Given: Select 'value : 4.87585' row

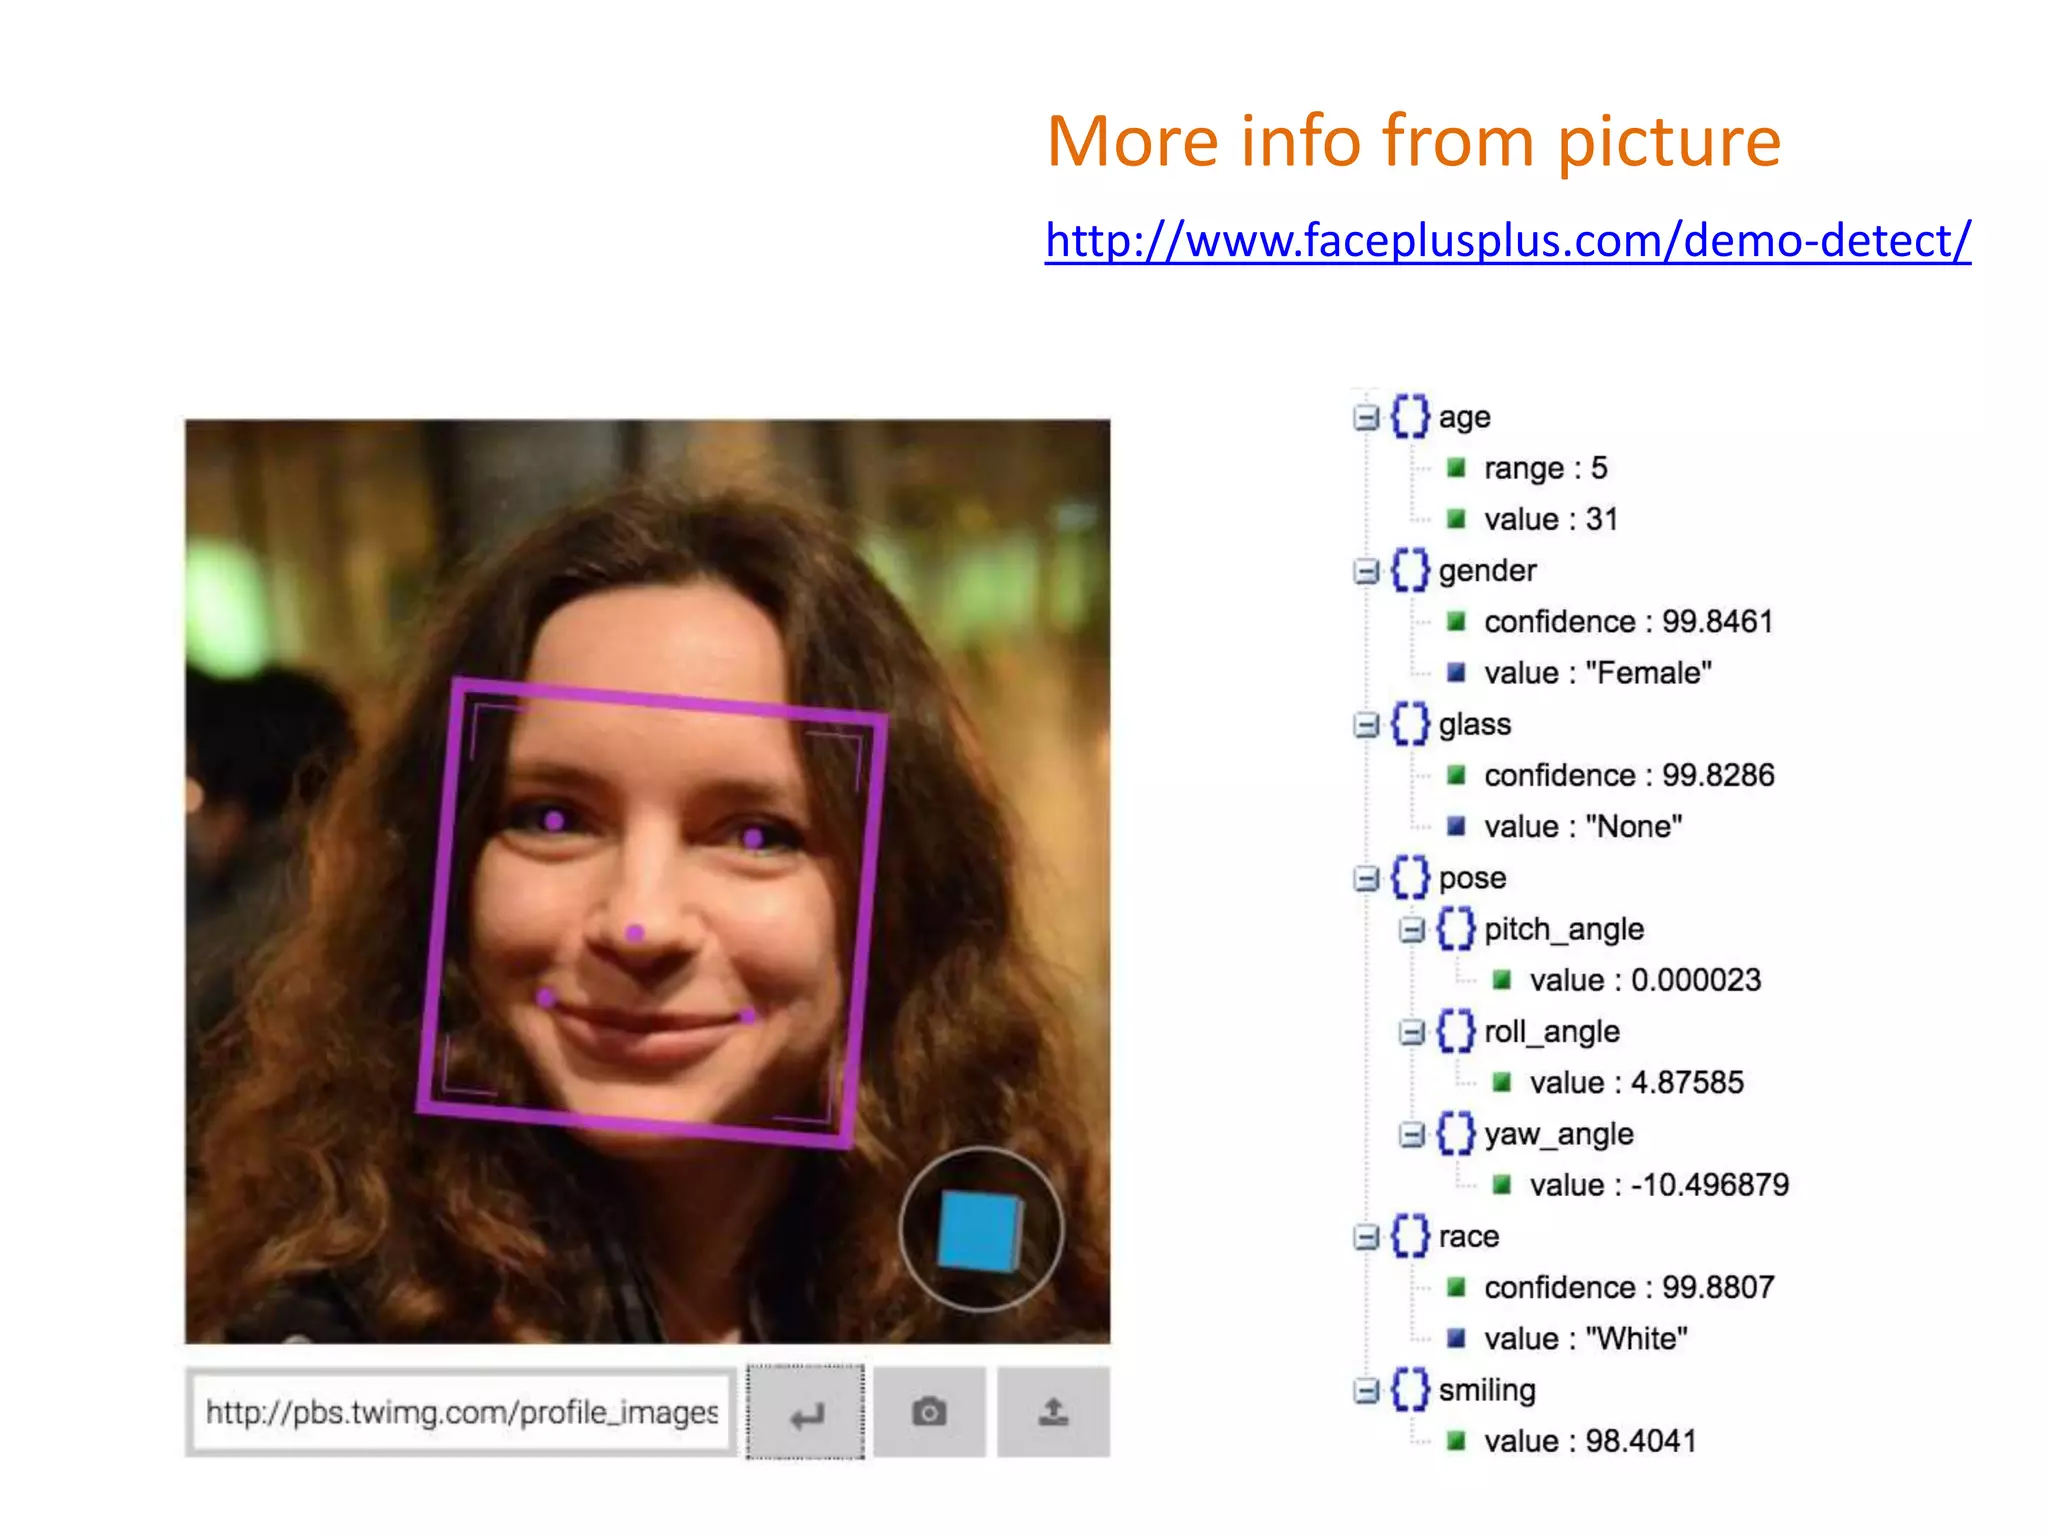Looking at the screenshot, I should (1618, 1083).
